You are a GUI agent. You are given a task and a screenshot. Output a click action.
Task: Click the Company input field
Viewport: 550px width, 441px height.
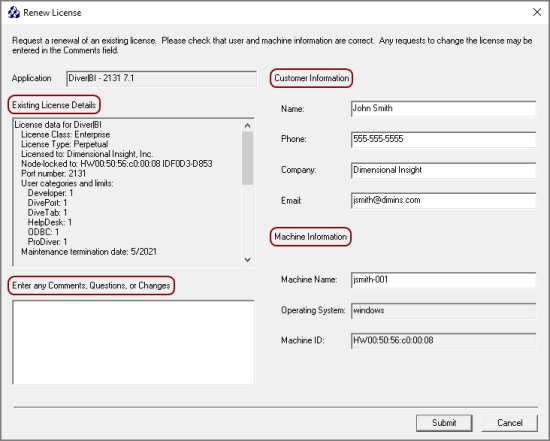click(443, 170)
